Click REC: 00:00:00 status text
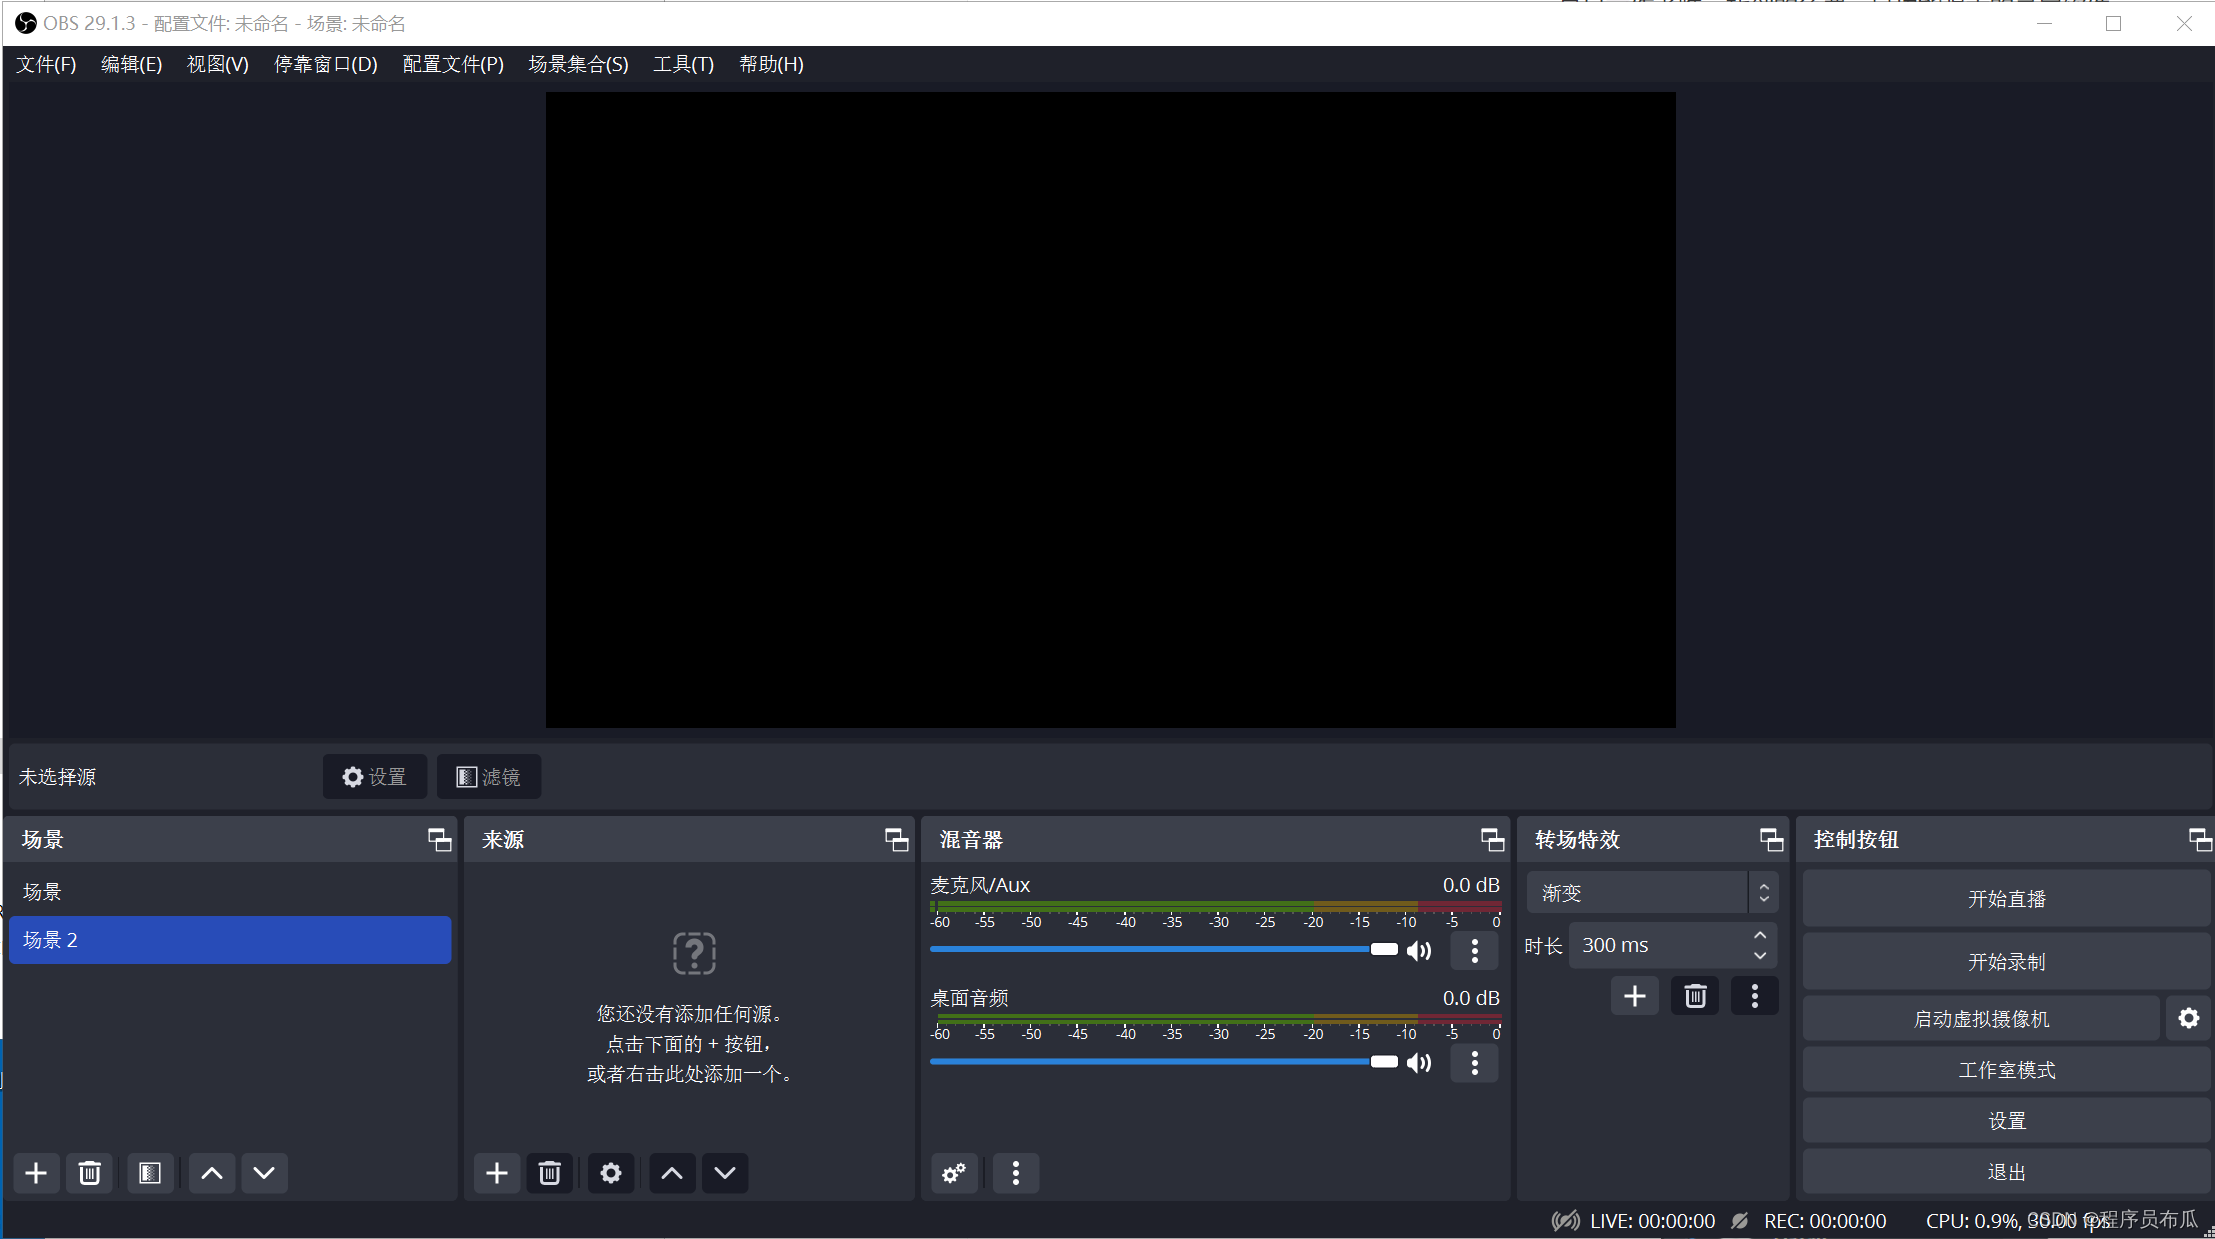 [1825, 1221]
